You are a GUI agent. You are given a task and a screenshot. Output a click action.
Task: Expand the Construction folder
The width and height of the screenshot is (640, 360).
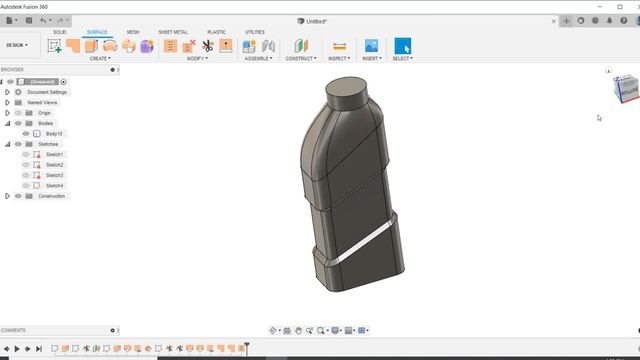pyautogui.click(x=7, y=196)
